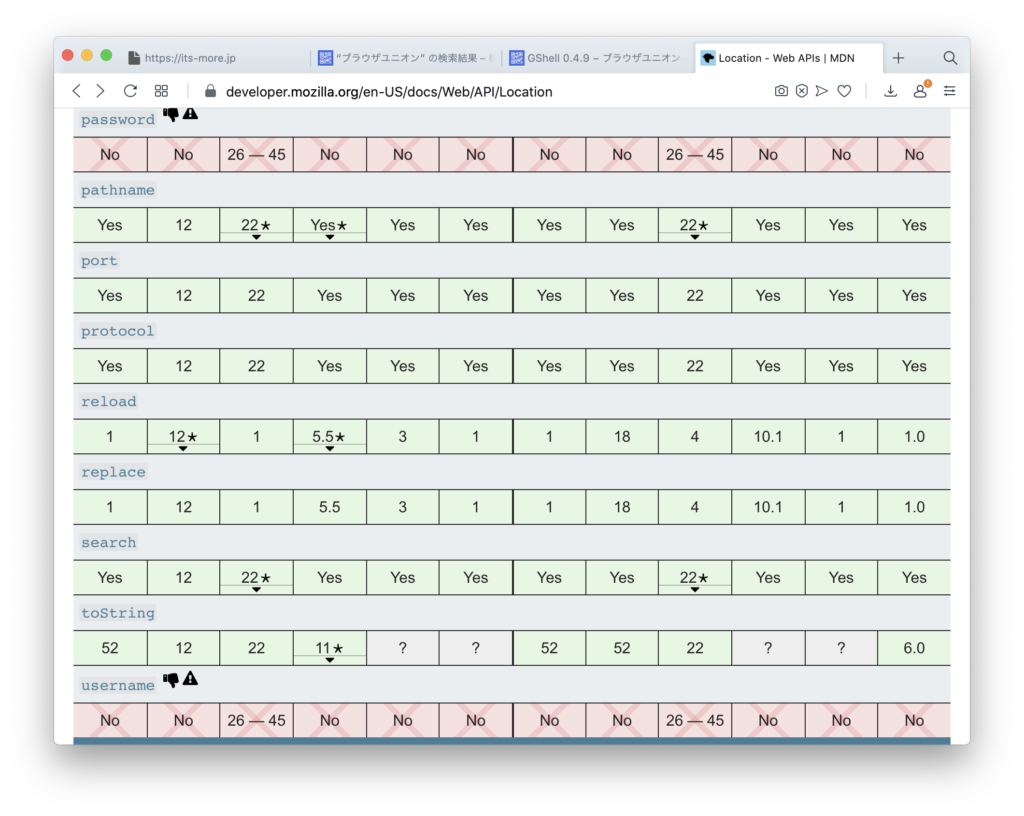Search open tabs with magnifier icon
1024x816 pixels.
[950, 58]
